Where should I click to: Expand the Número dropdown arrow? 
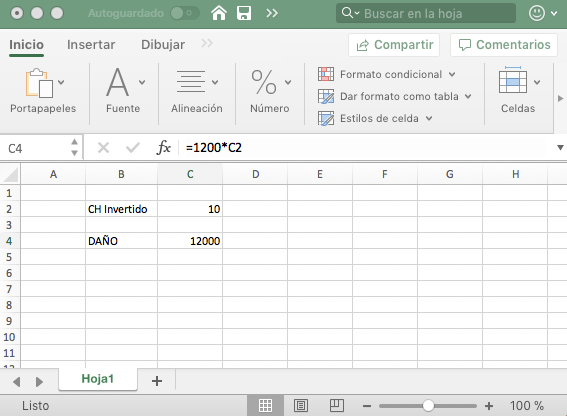point(288,82)
